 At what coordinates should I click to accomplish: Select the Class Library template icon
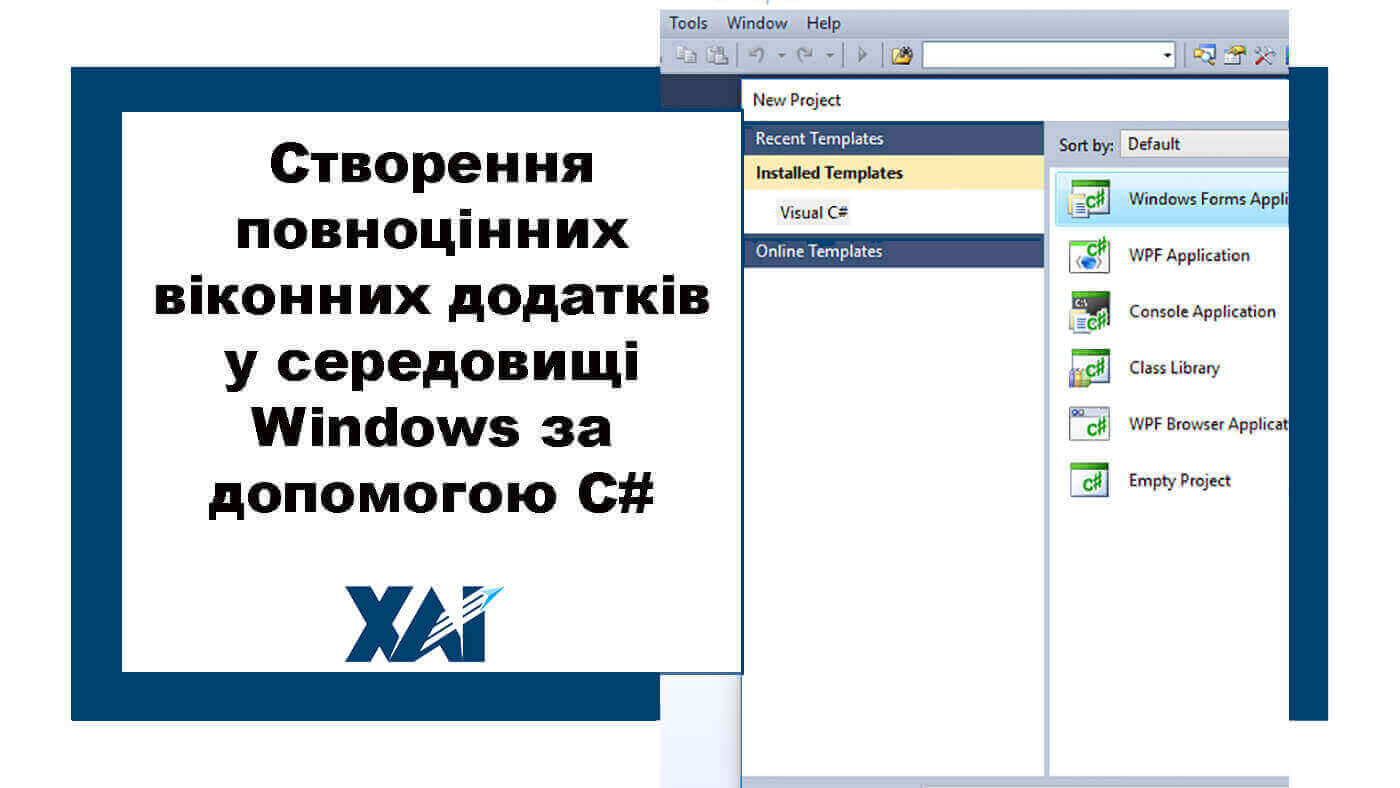(x=1090, y=367)
